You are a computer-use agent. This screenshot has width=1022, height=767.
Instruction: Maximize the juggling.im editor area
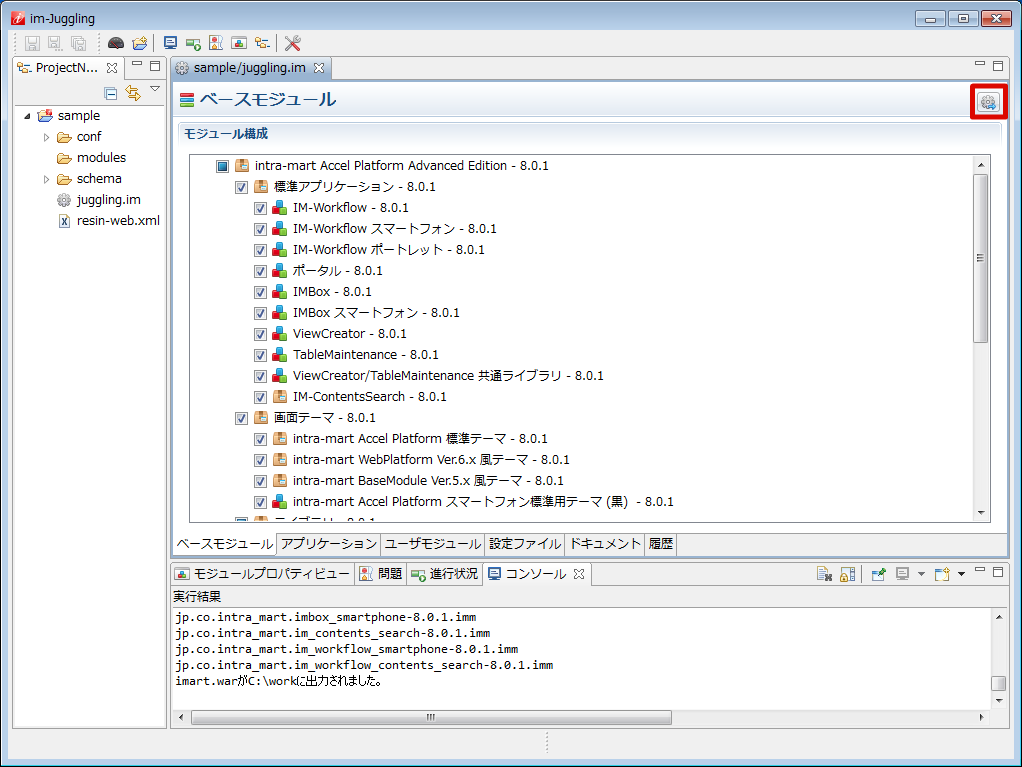point(998,65)
